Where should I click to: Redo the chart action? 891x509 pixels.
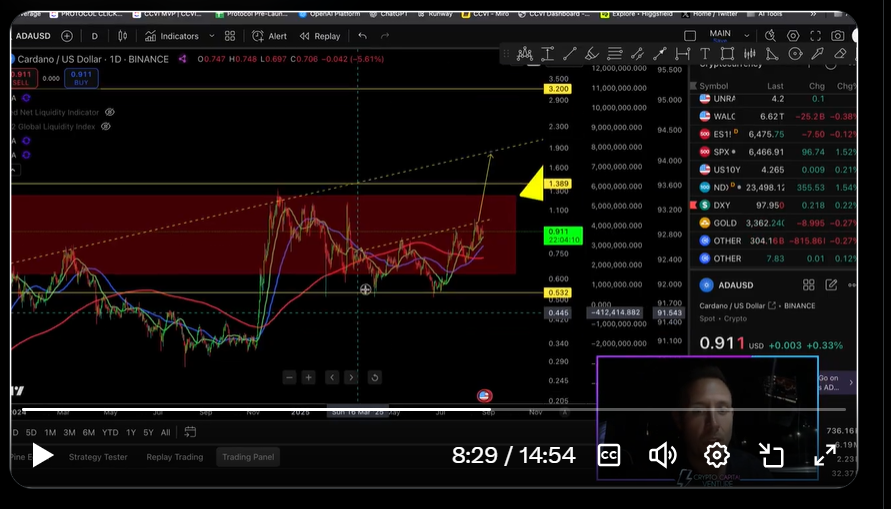(385, 36)
